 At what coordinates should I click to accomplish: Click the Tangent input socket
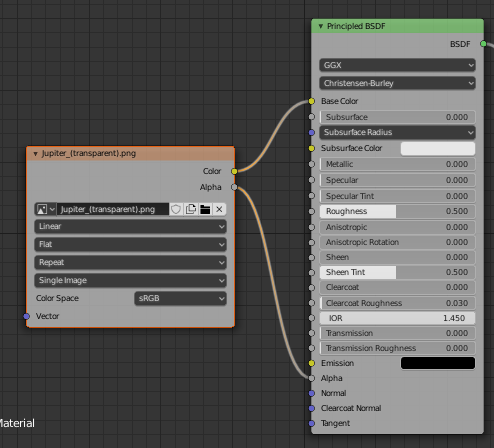pos(311,423)
